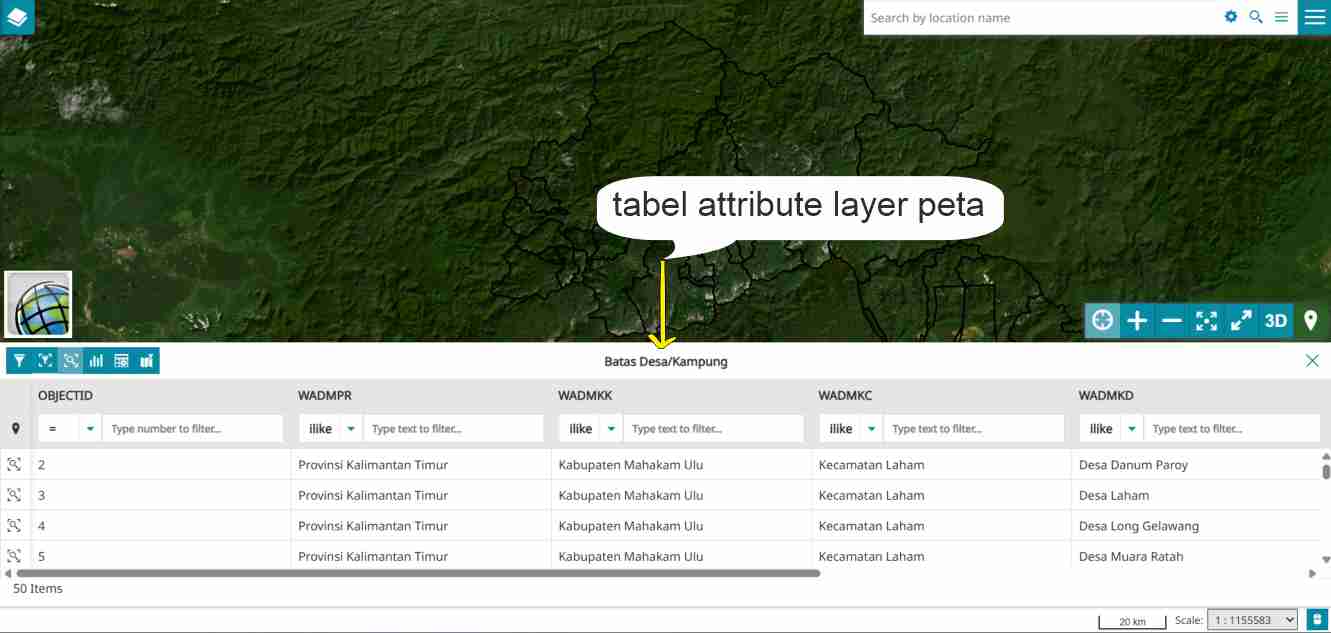Toggle fullscreen map mode
The image size is (1331, 633).
point(1241,321)
